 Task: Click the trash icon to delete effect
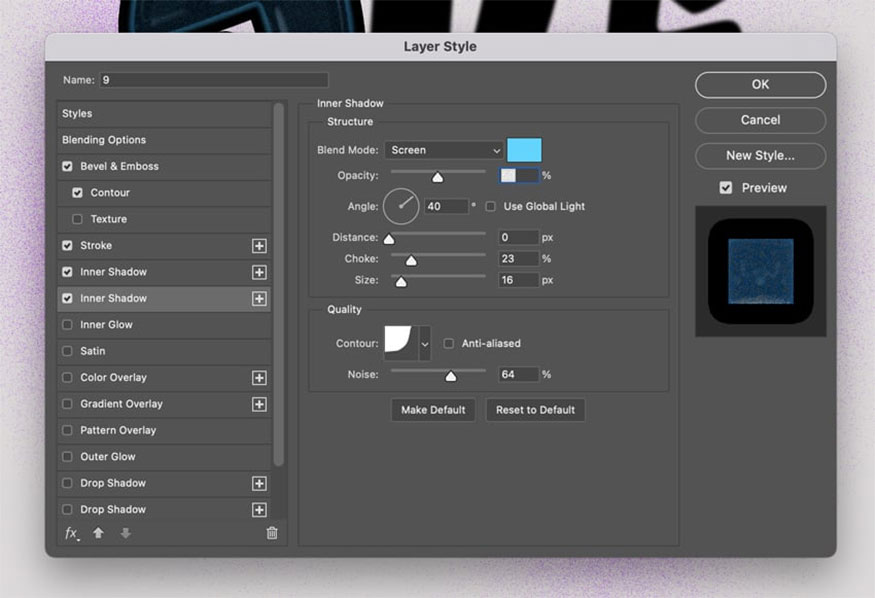(271, 534)
